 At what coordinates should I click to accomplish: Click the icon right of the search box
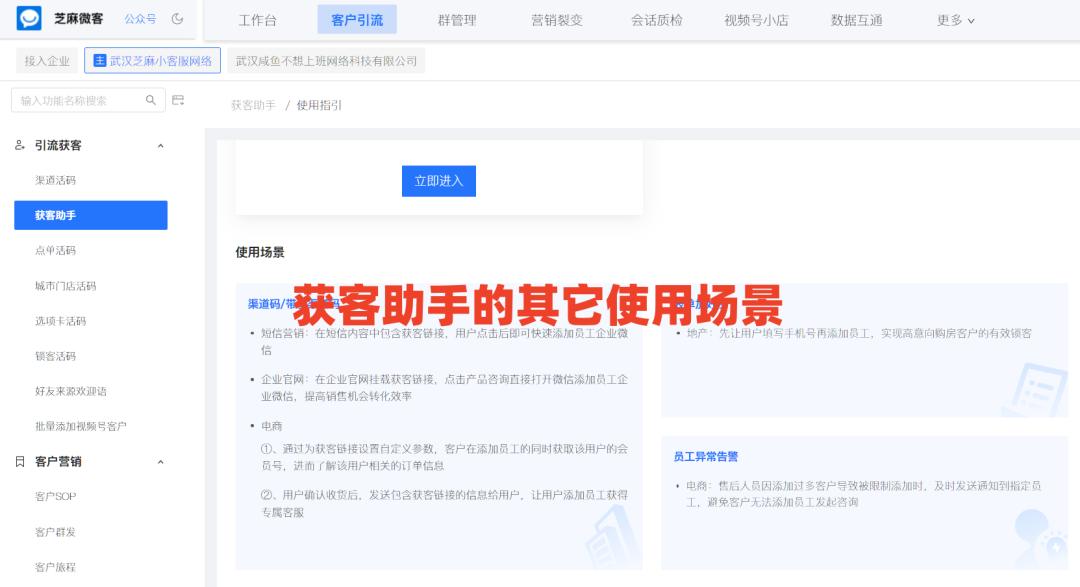pyautogui.click(x=178, y=99)
